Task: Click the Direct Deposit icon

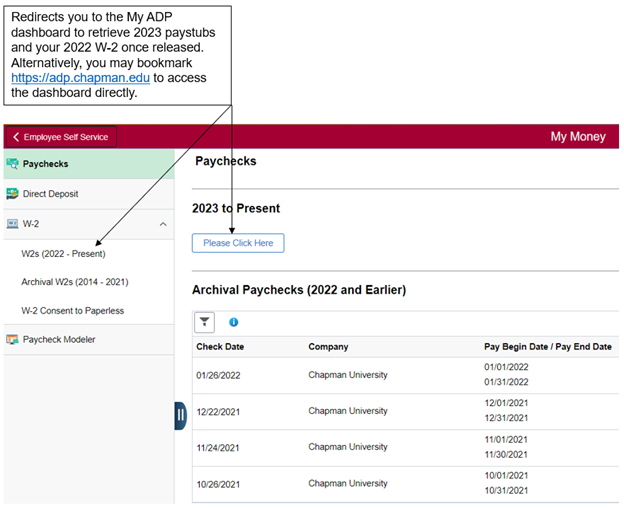Action: [x=13, y=194]
